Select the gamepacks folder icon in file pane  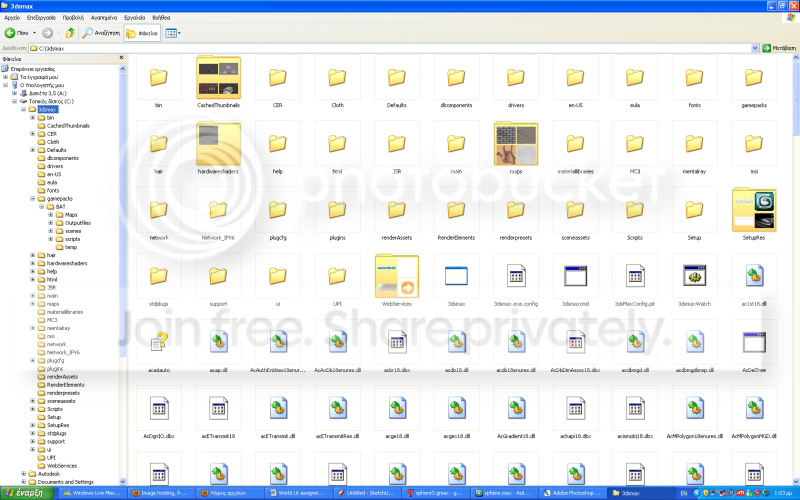(x=754, y=78)
